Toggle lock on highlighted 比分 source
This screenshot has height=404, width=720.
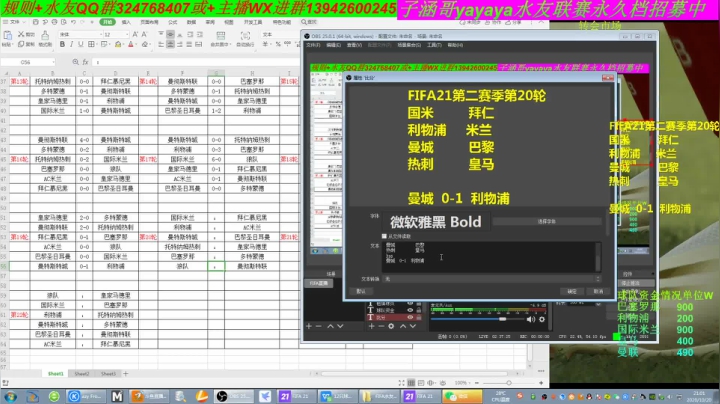(419, 317)
